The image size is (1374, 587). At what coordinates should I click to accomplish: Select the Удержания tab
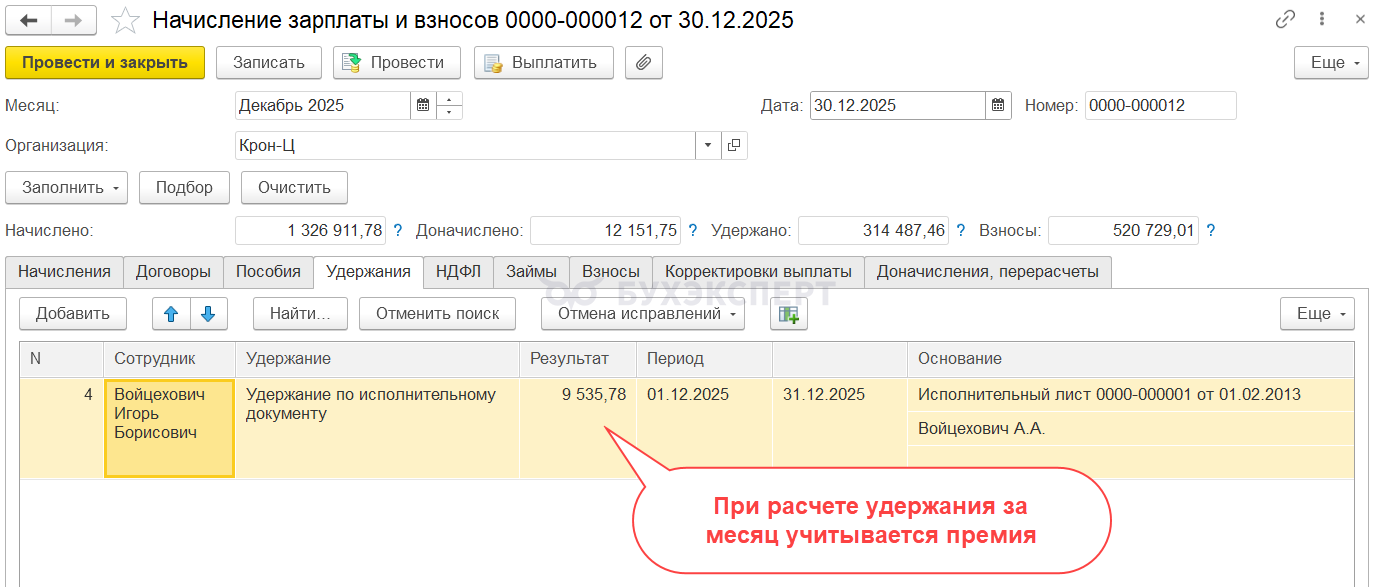click(x=368, y=271)
